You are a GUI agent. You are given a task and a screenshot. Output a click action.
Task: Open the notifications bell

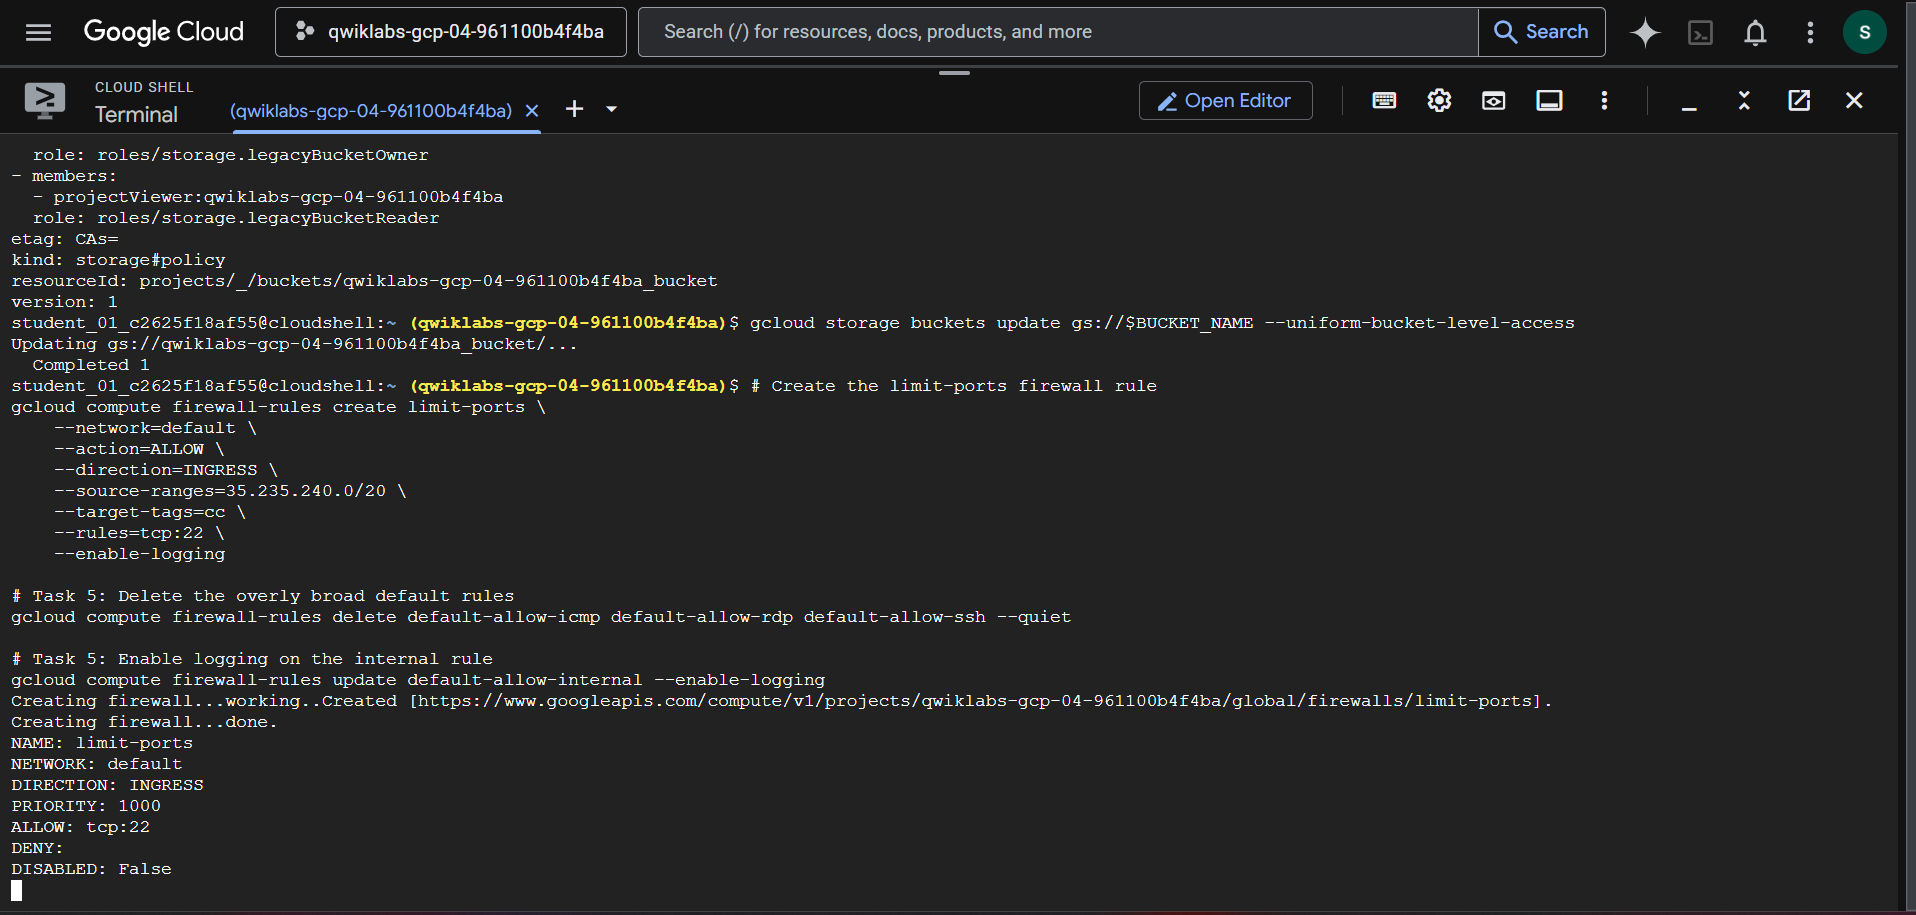click(x=1755, y=33)
